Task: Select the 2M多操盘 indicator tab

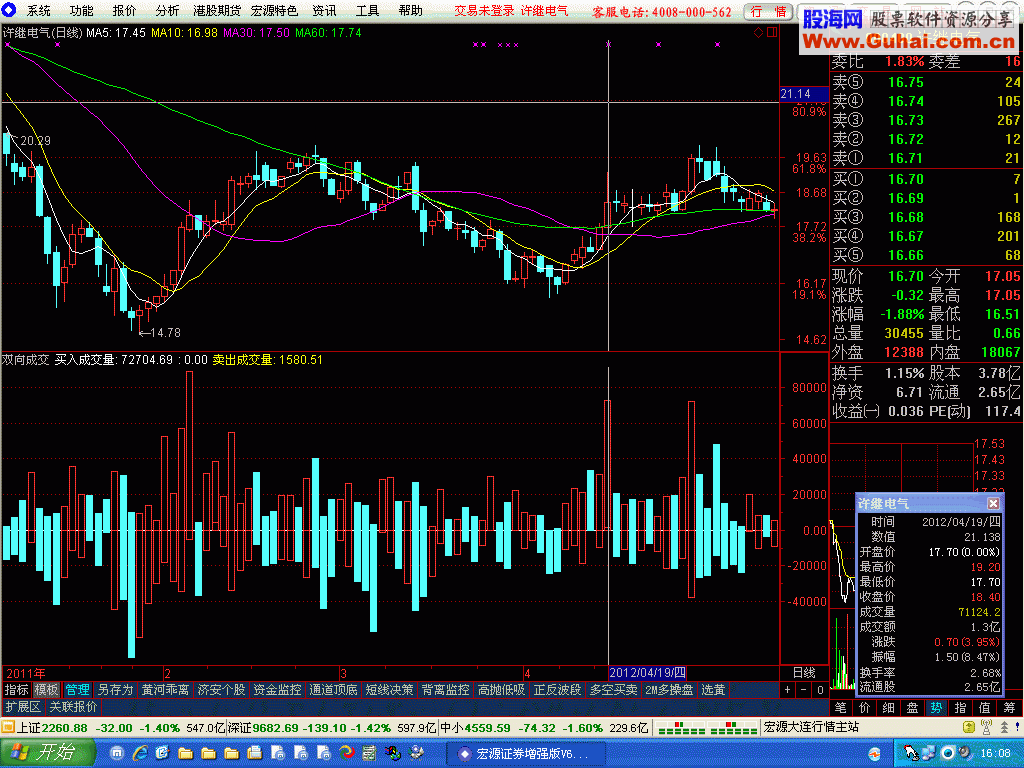Action: click(x=669, y=690)
